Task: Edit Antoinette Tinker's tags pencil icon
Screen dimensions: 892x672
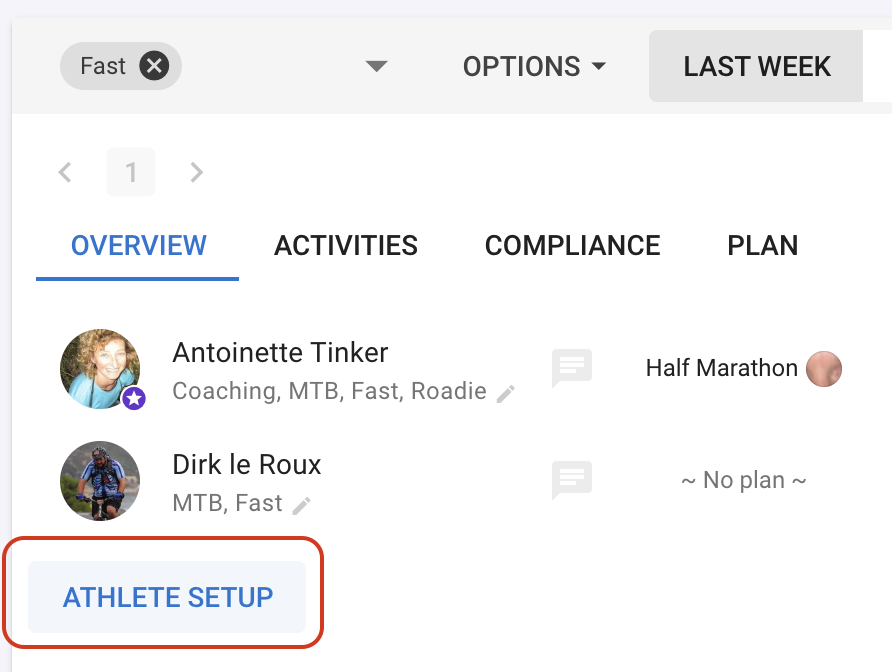Action: (x=506, y=393)
